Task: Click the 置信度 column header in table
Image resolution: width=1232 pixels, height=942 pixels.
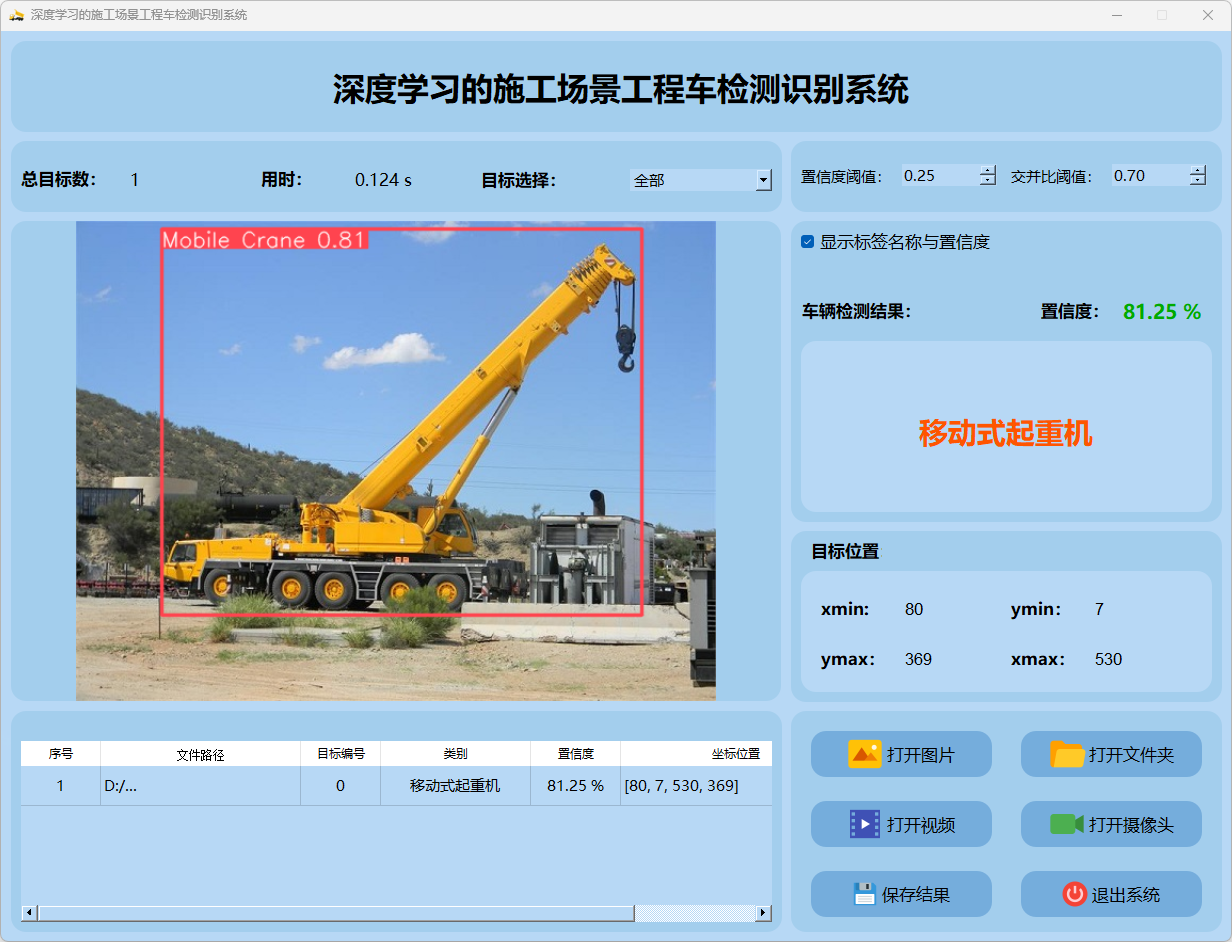Action: (575, 754)
